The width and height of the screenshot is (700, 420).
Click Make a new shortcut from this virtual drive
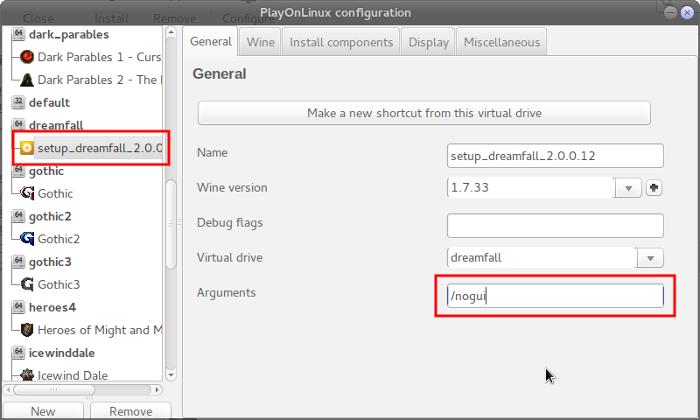tap(424, 113)
